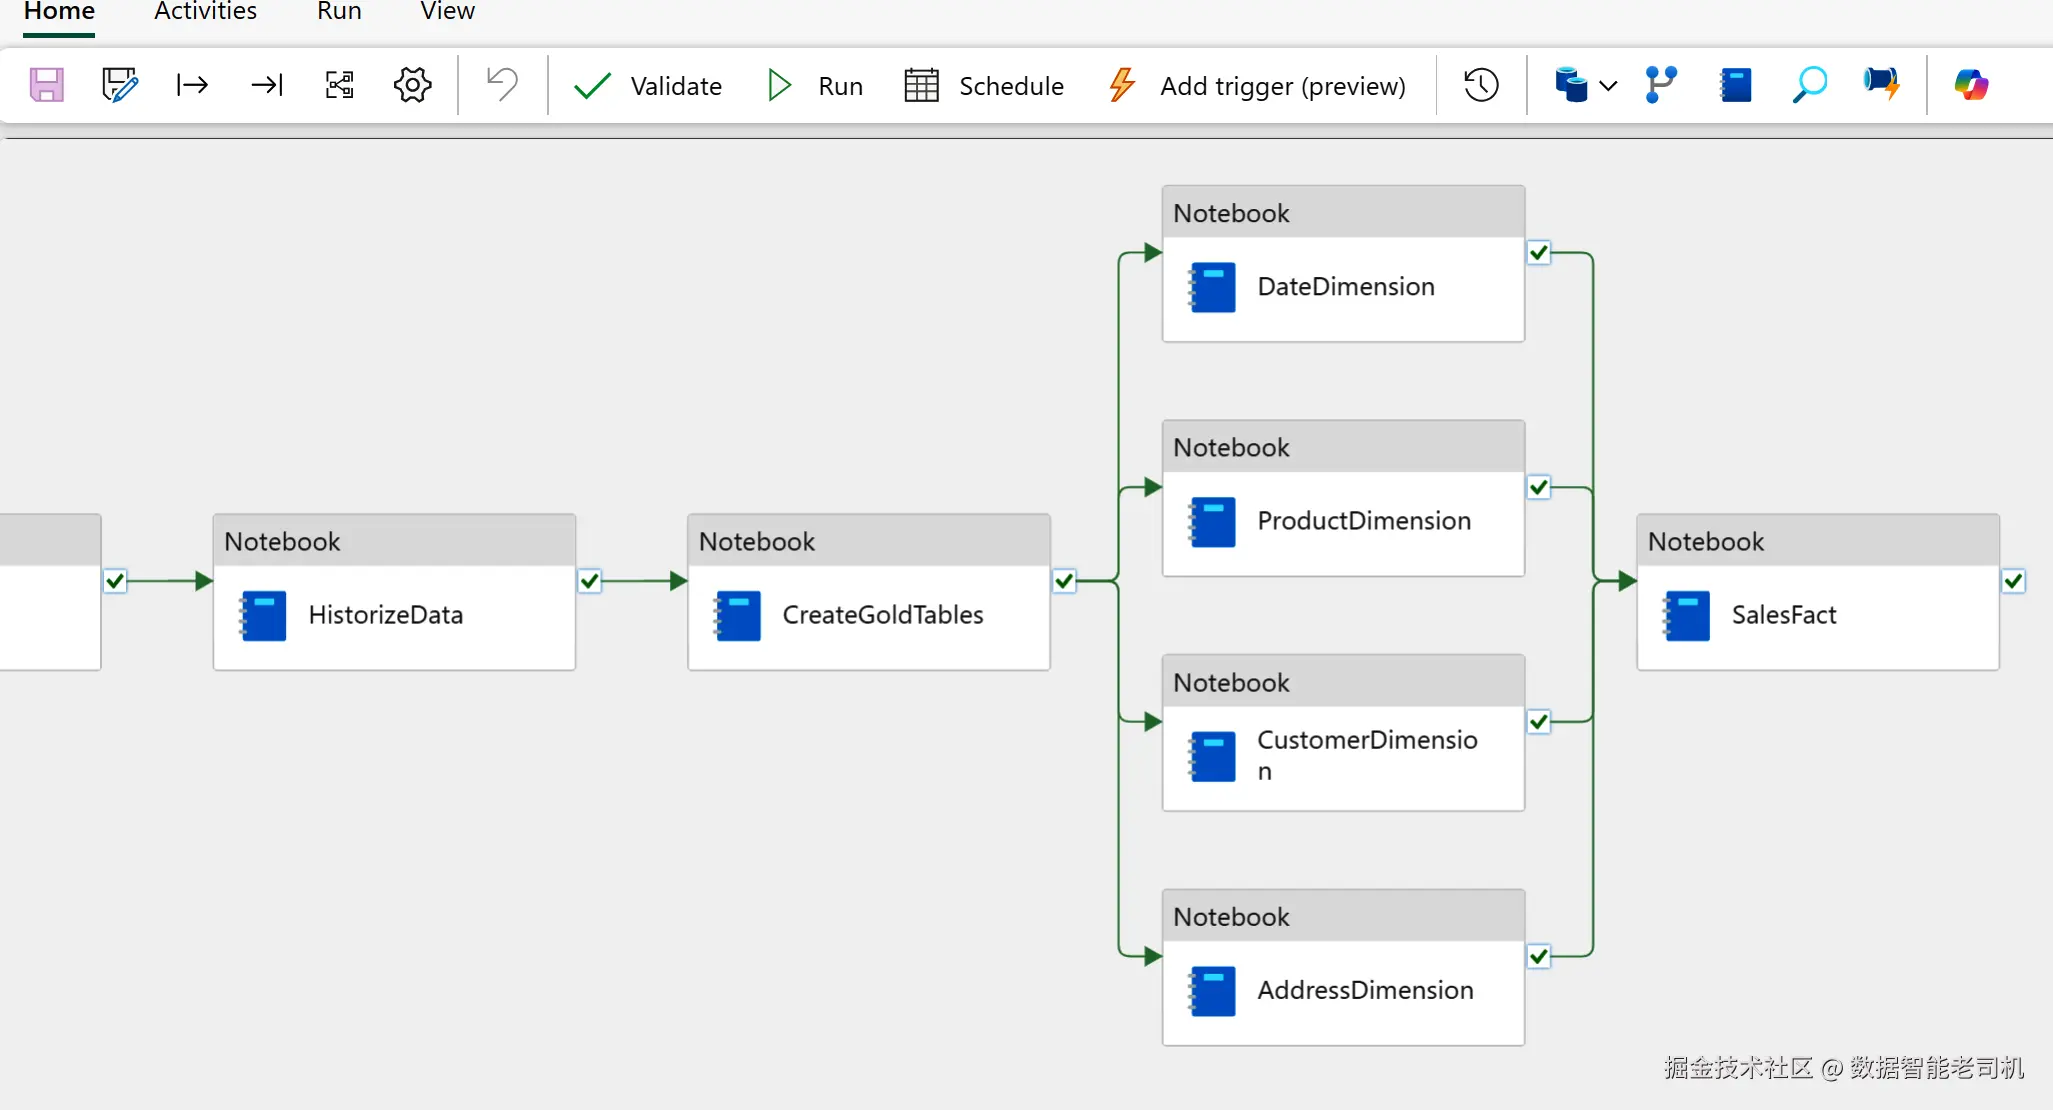This screenshot has height=1110, width=2053.
Task: Select the HistorizeData activity name
Action: point(386,615)
